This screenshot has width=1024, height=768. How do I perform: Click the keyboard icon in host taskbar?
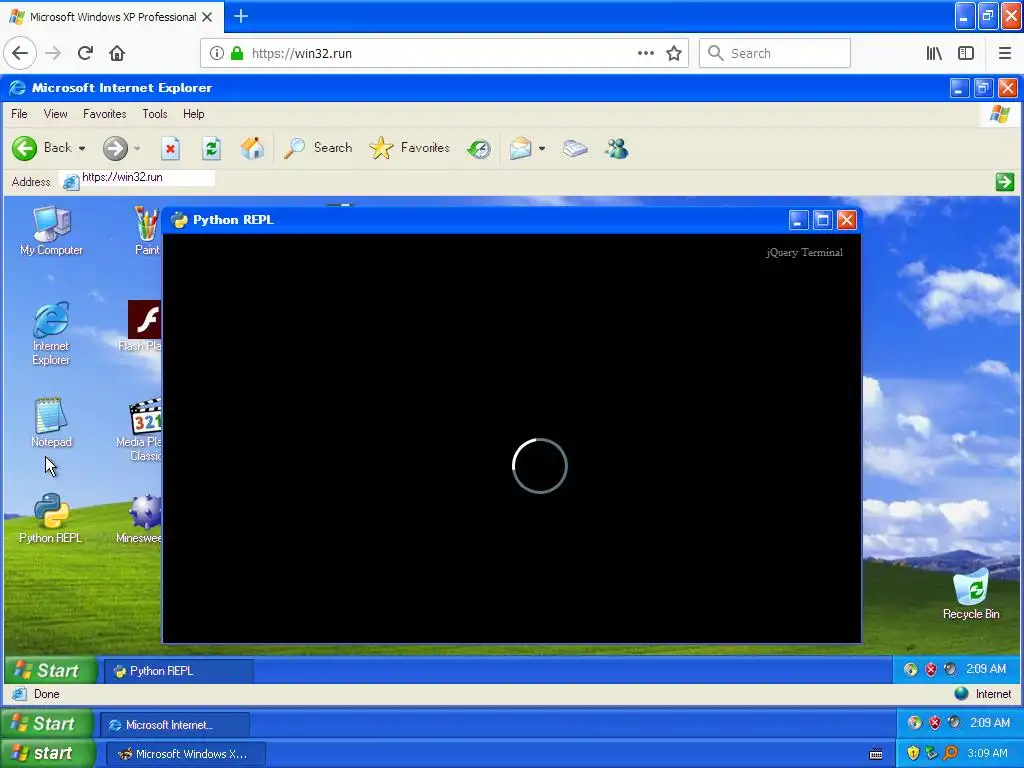(x=876, y=754)
